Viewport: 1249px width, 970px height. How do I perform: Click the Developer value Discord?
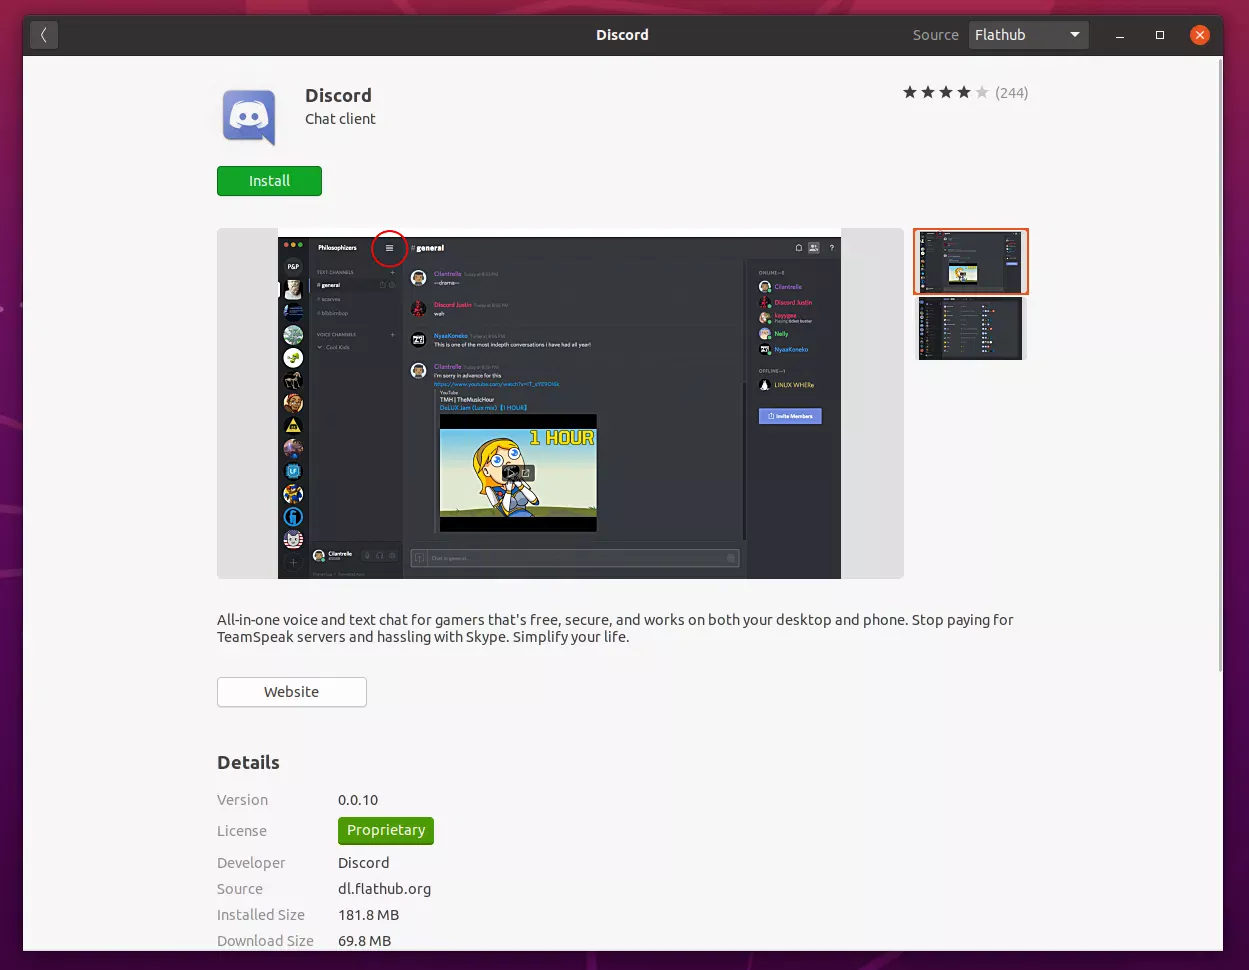363,863
